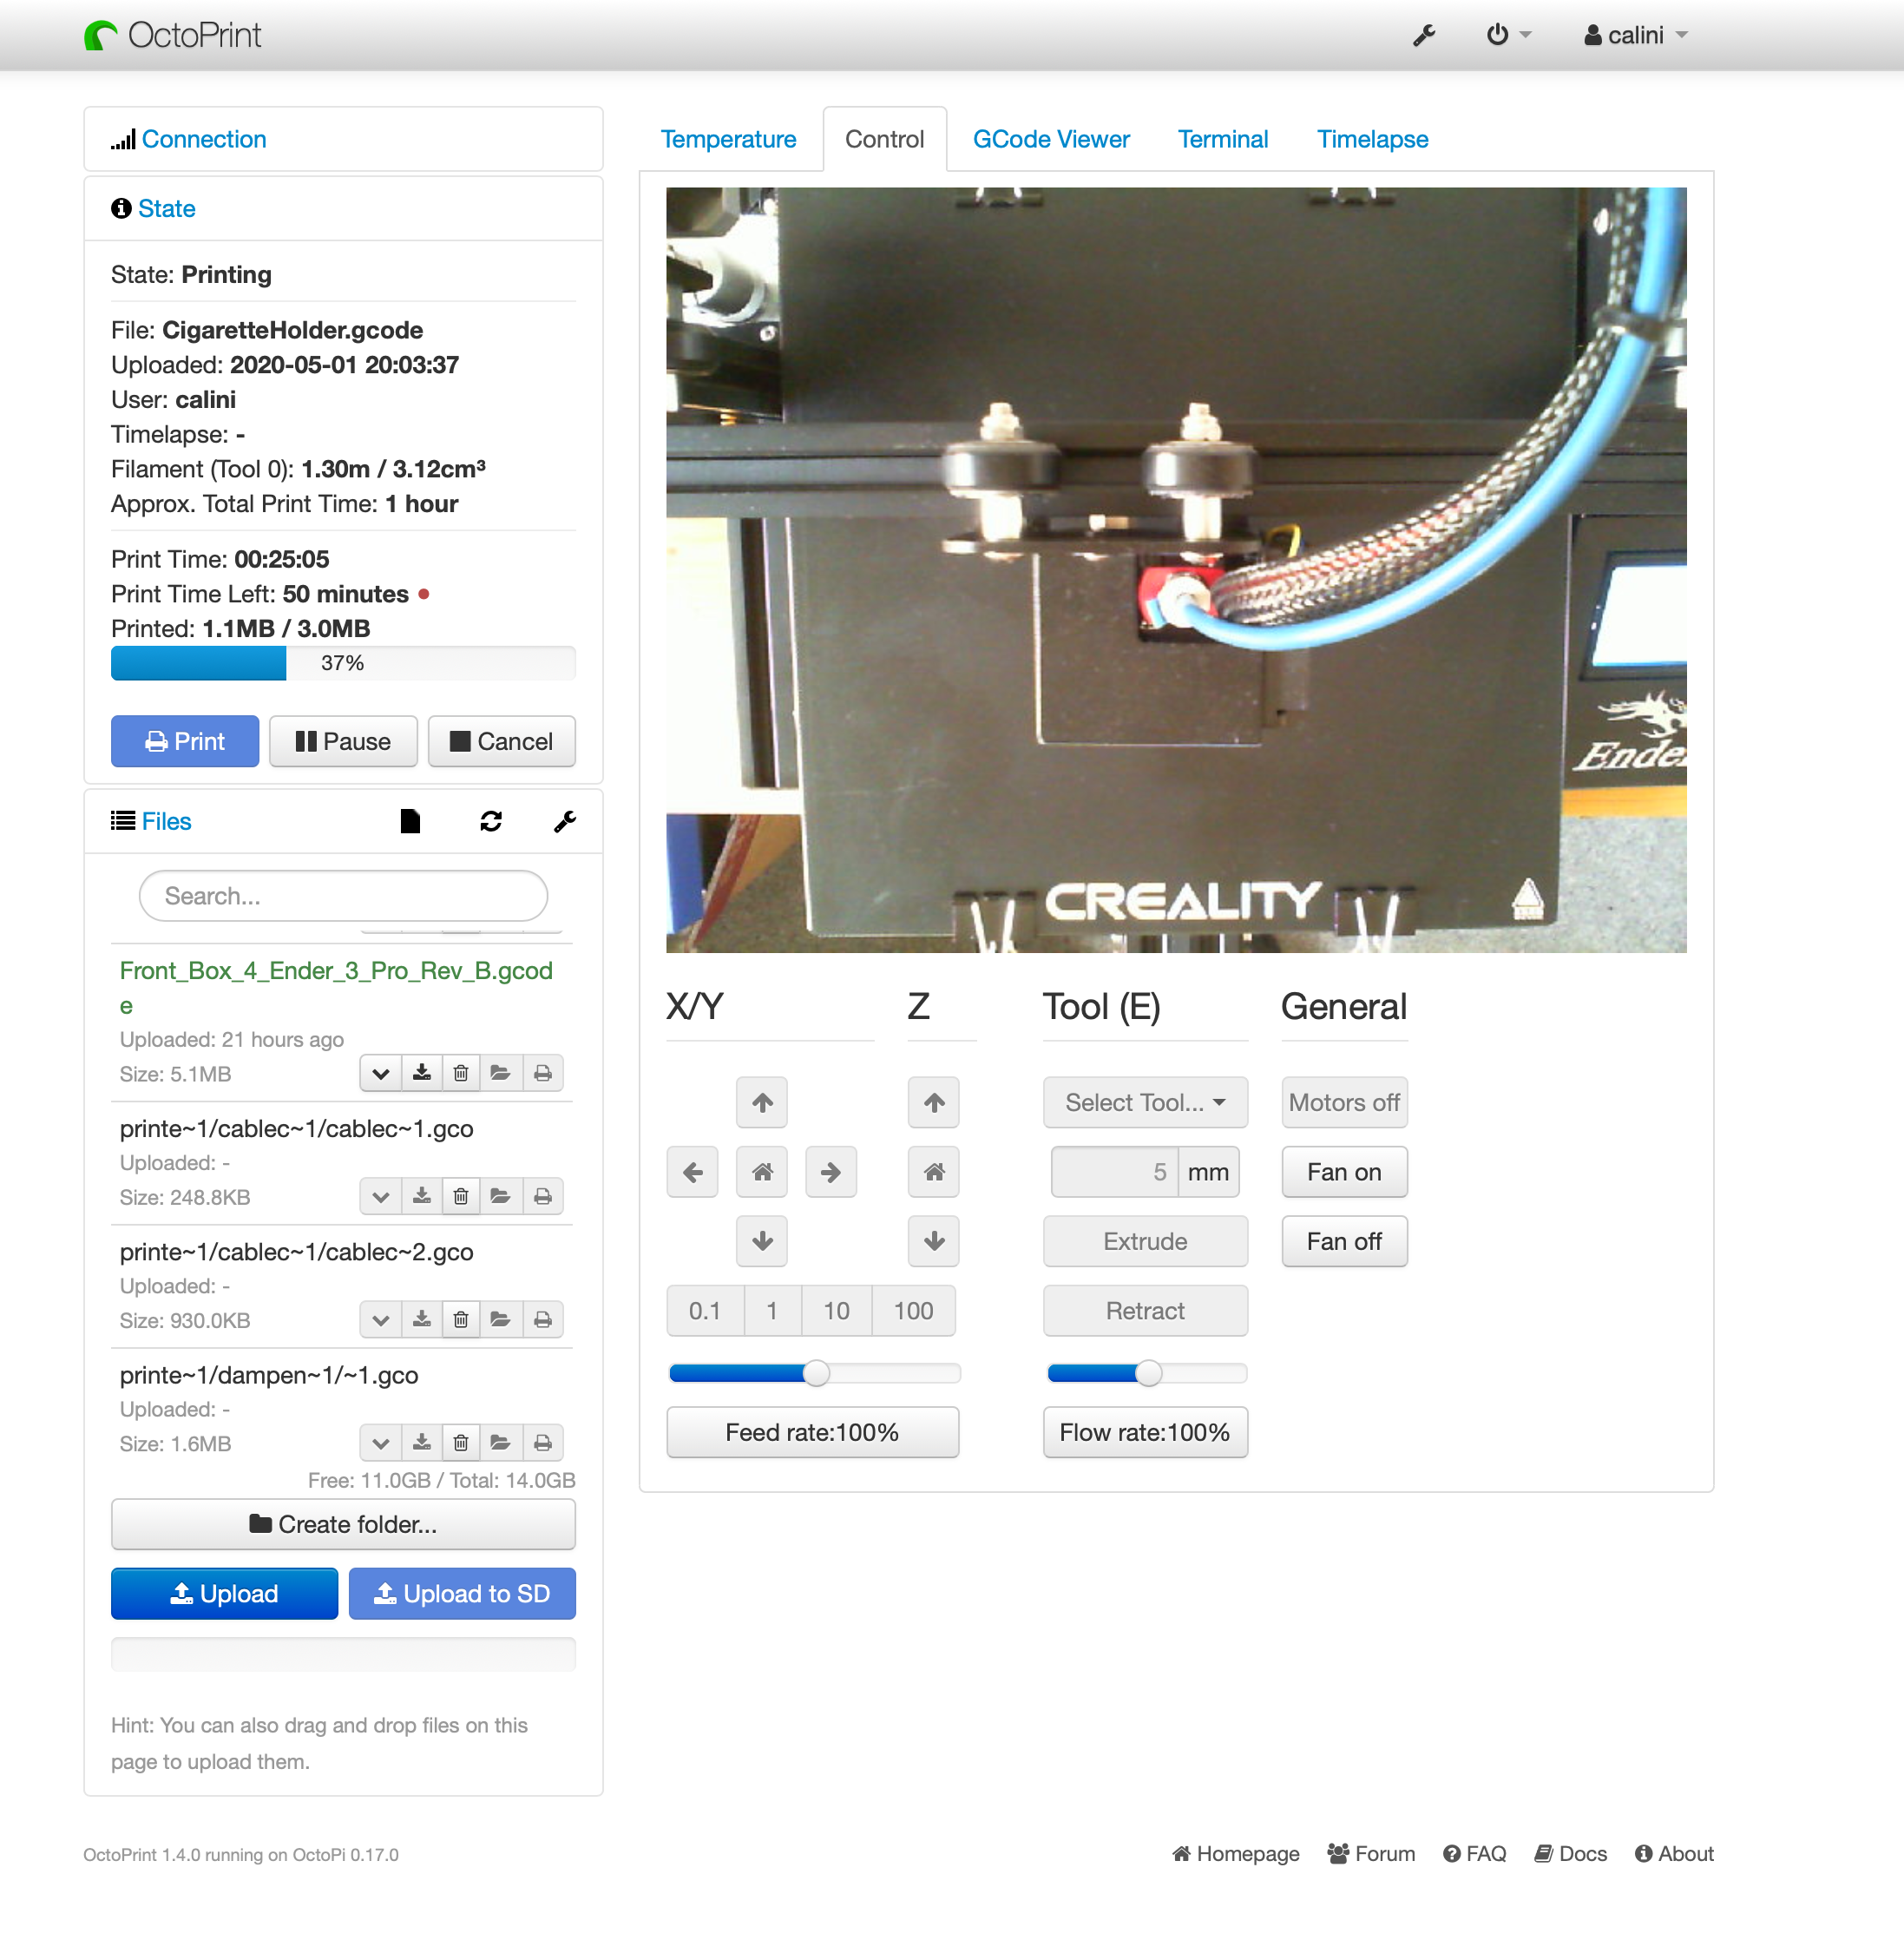The image size is (1904, 1953).
Task: Switch to the Terminal tab
Action: (1222, 139)
